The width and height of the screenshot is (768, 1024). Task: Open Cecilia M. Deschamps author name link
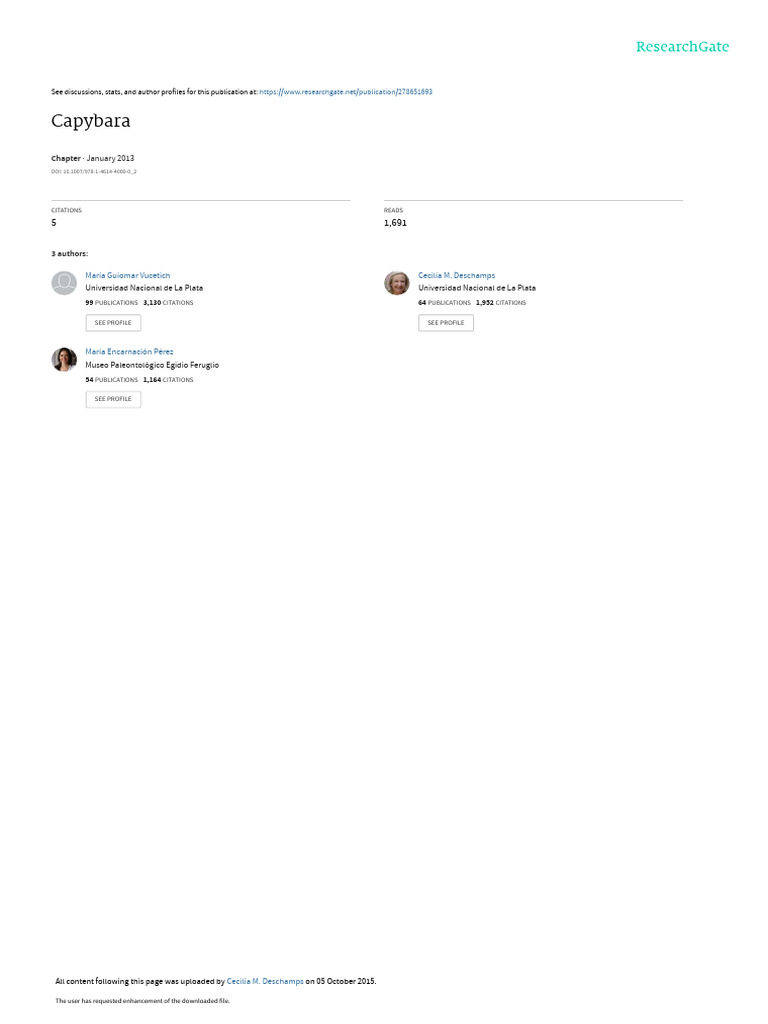coord(456,276)
